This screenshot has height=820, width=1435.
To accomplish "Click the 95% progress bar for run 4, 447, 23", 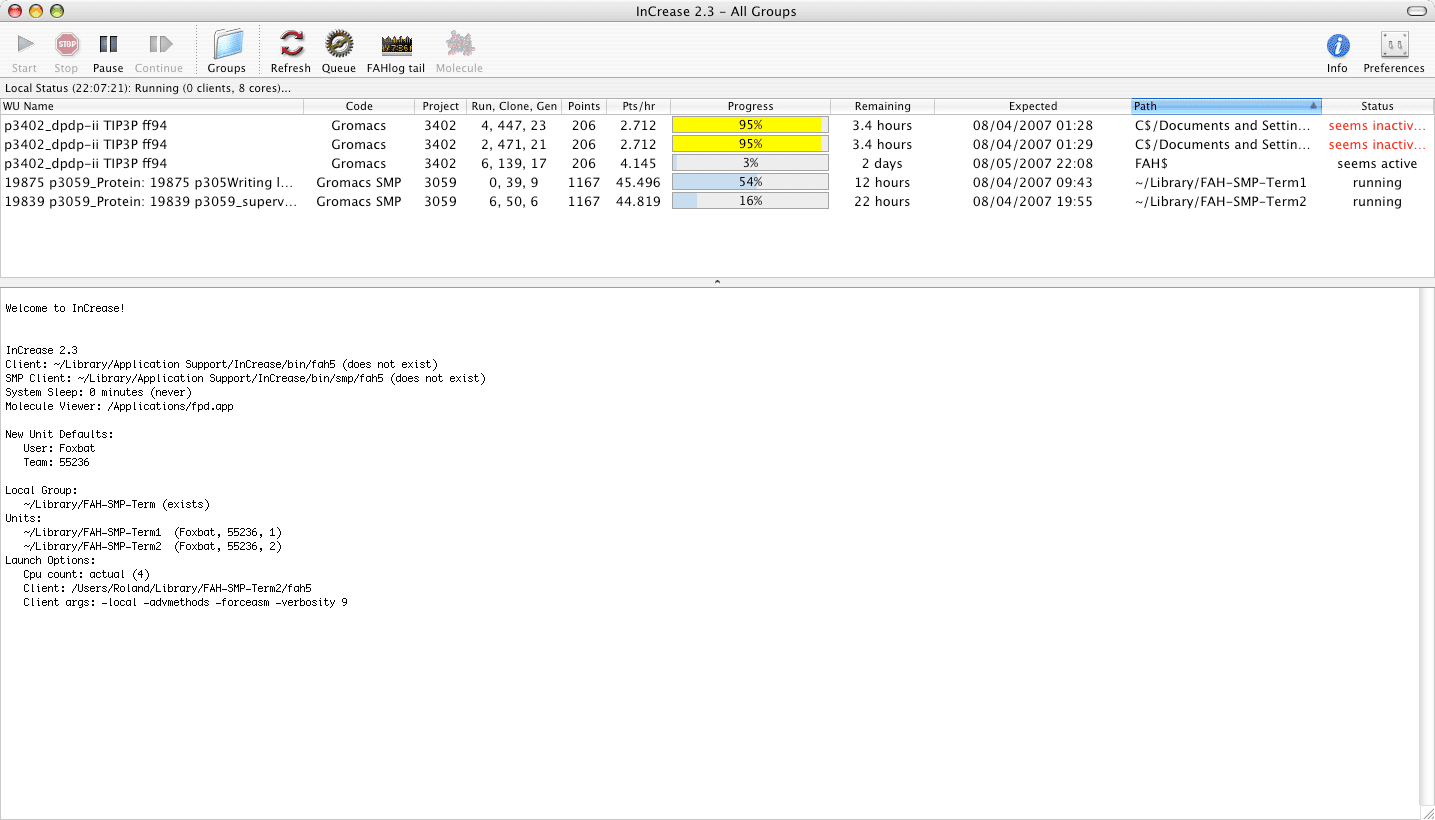I will 750,126.
